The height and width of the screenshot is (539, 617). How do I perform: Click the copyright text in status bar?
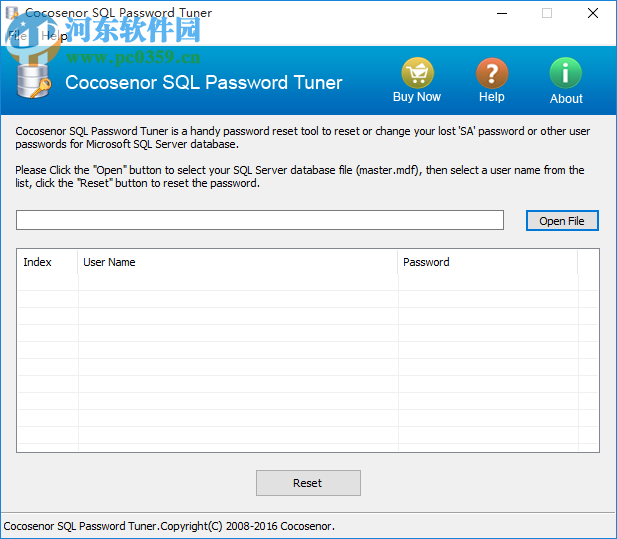tap(169, 526)
